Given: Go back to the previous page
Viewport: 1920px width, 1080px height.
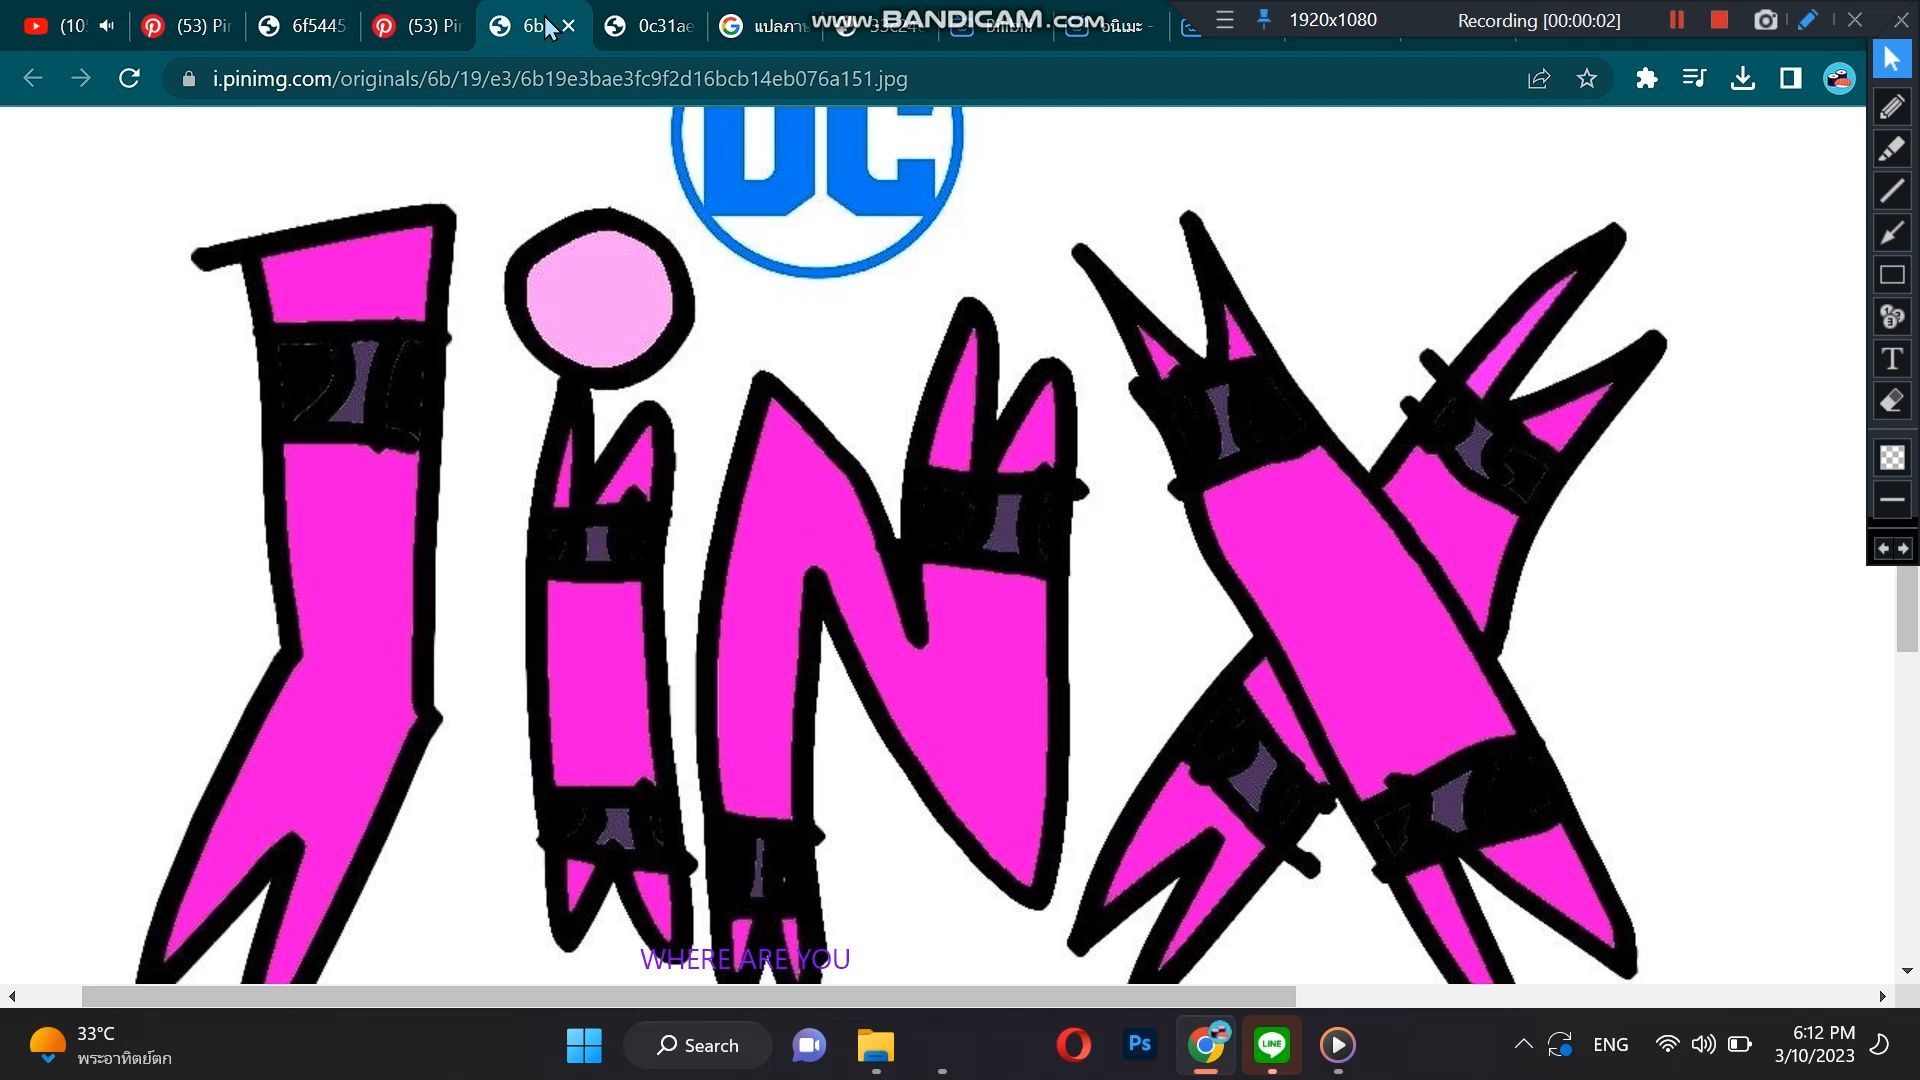Looking at the screenshot, I should [33, 79].
